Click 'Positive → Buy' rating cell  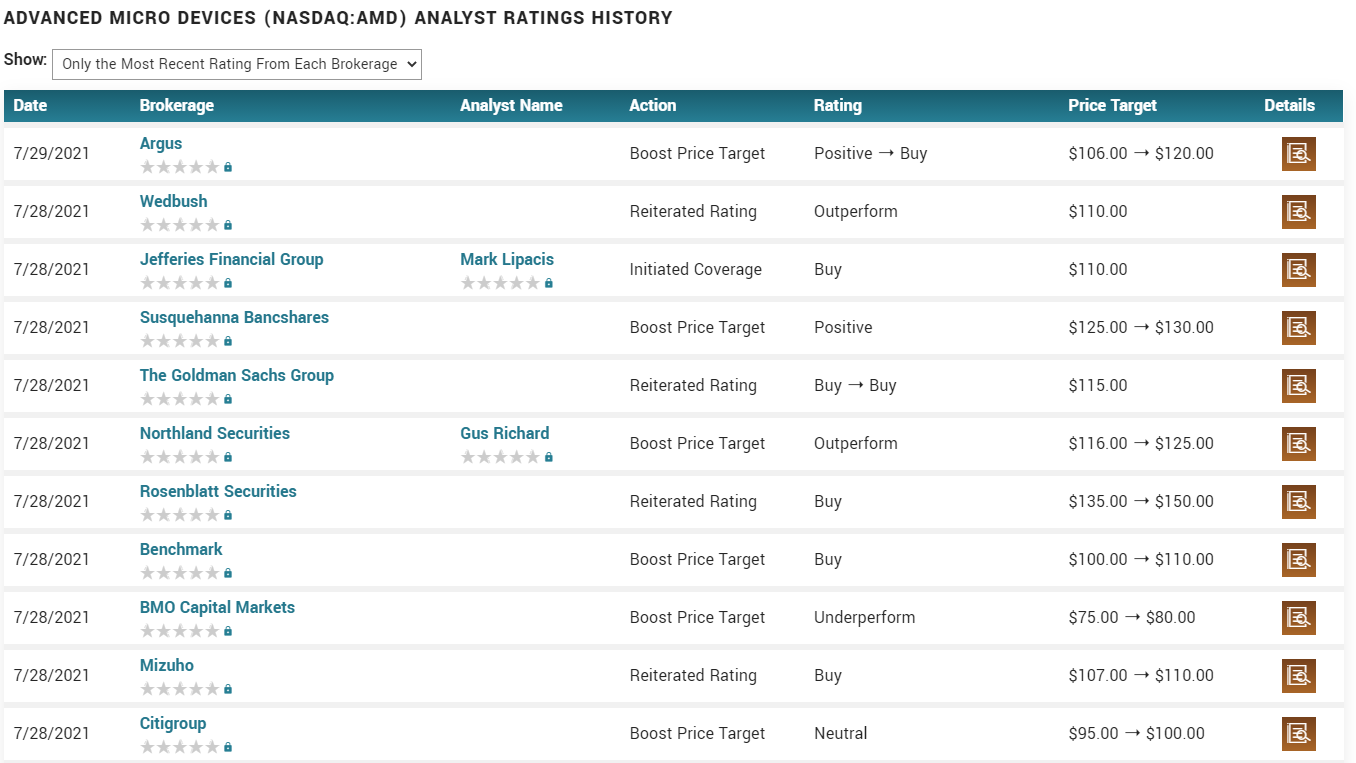click(871, 154)
